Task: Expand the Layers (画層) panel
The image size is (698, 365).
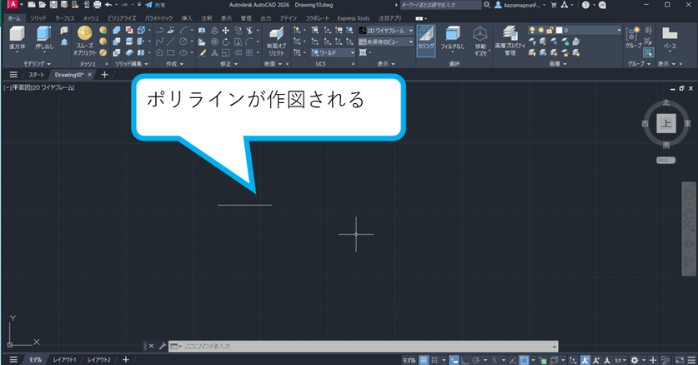Action: (557, 64)
